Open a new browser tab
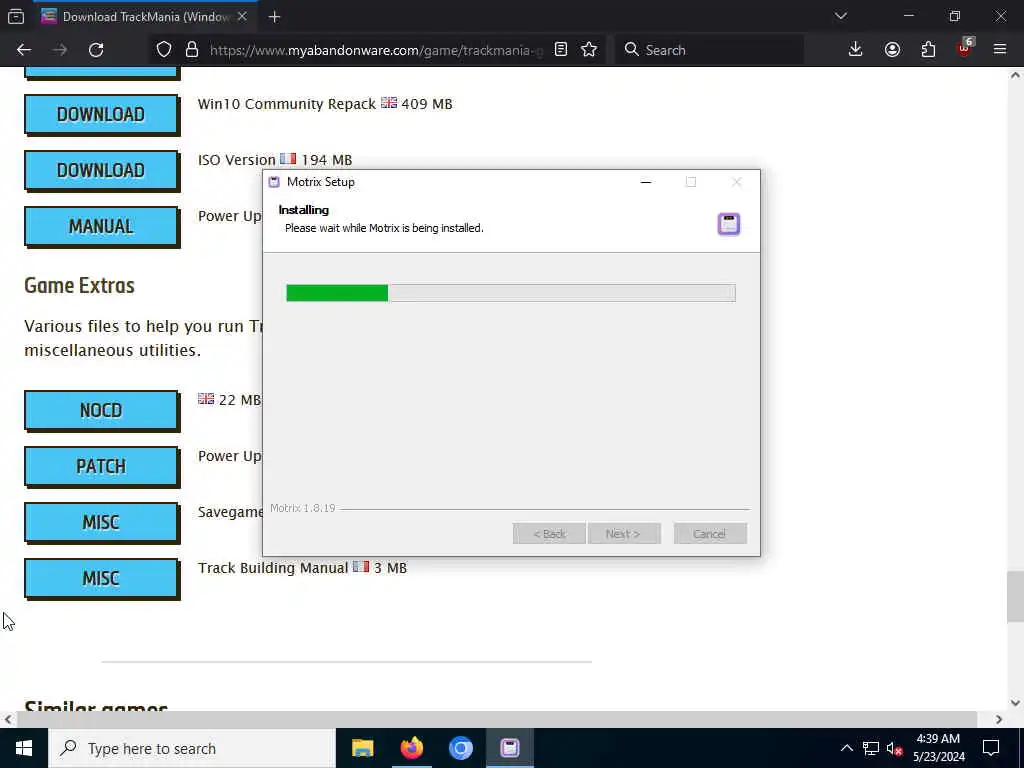The image size is (1024, 768). pos(274,17)
